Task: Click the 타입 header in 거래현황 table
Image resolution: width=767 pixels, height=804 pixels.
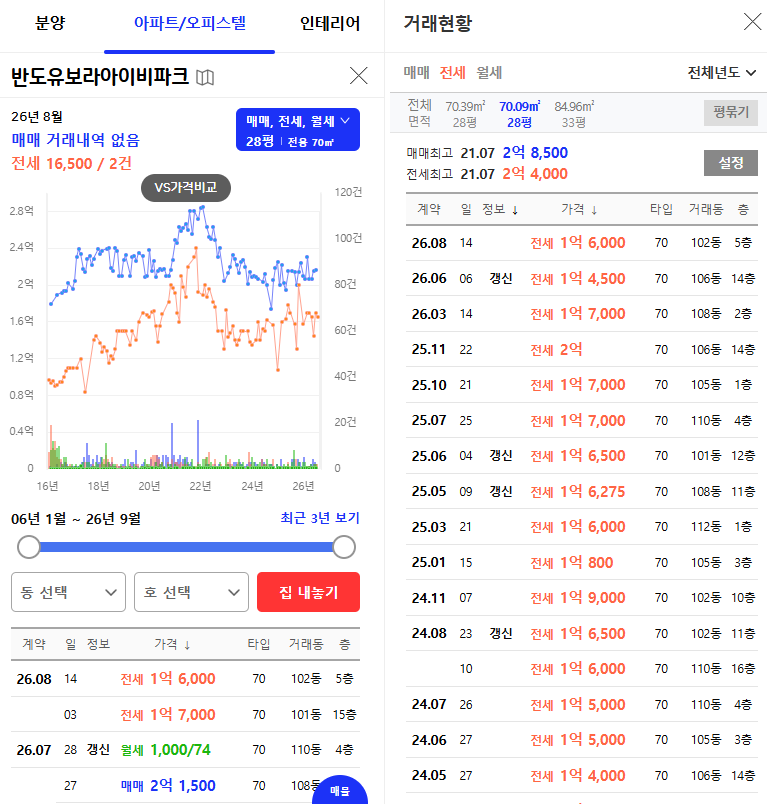Action: pyautogui.click(x=661, y=209)
